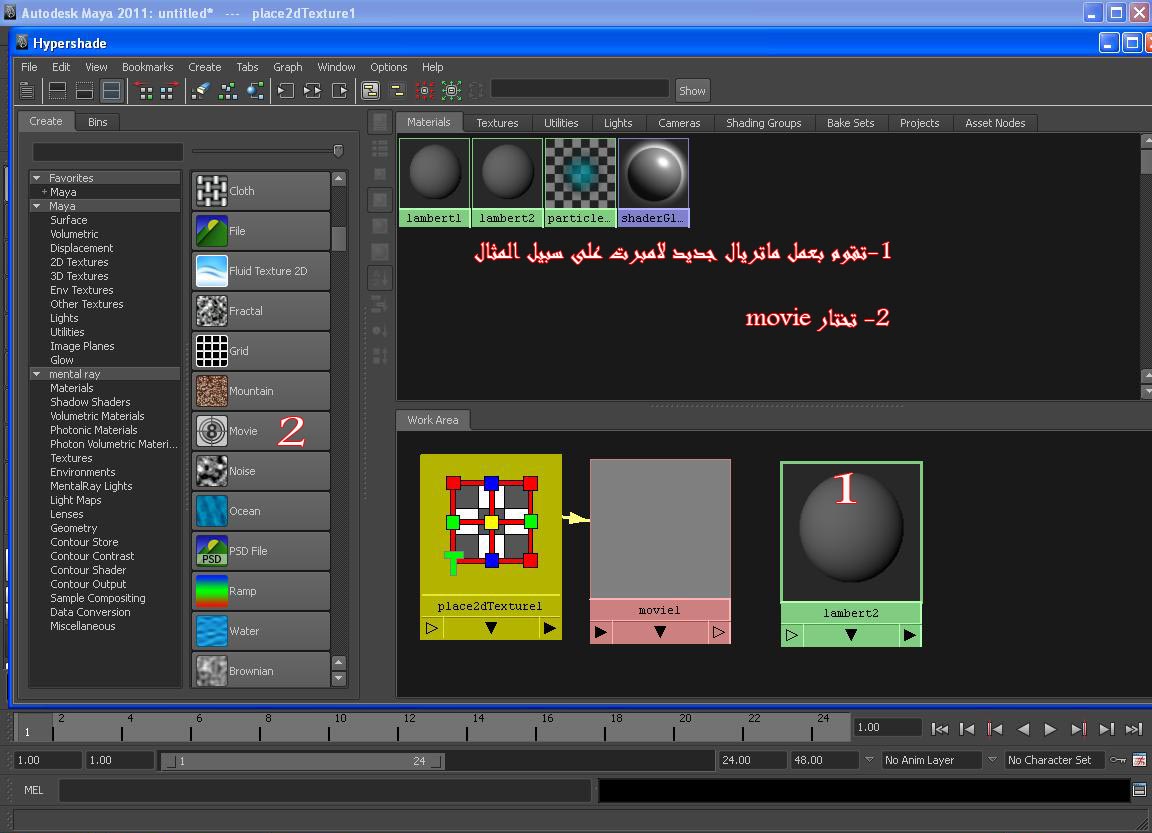The image size is (1152, 833).
Task: Create a Brownian texture node
Action: click(x=261, y=671)
